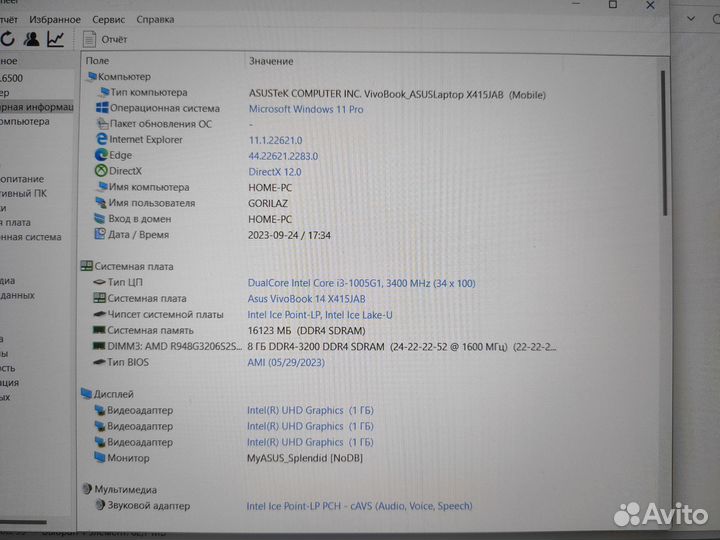Open the 11.1.22621.0 Internet Explorer version link
Viewport: 720px width, 540px height.
(275, 141)
